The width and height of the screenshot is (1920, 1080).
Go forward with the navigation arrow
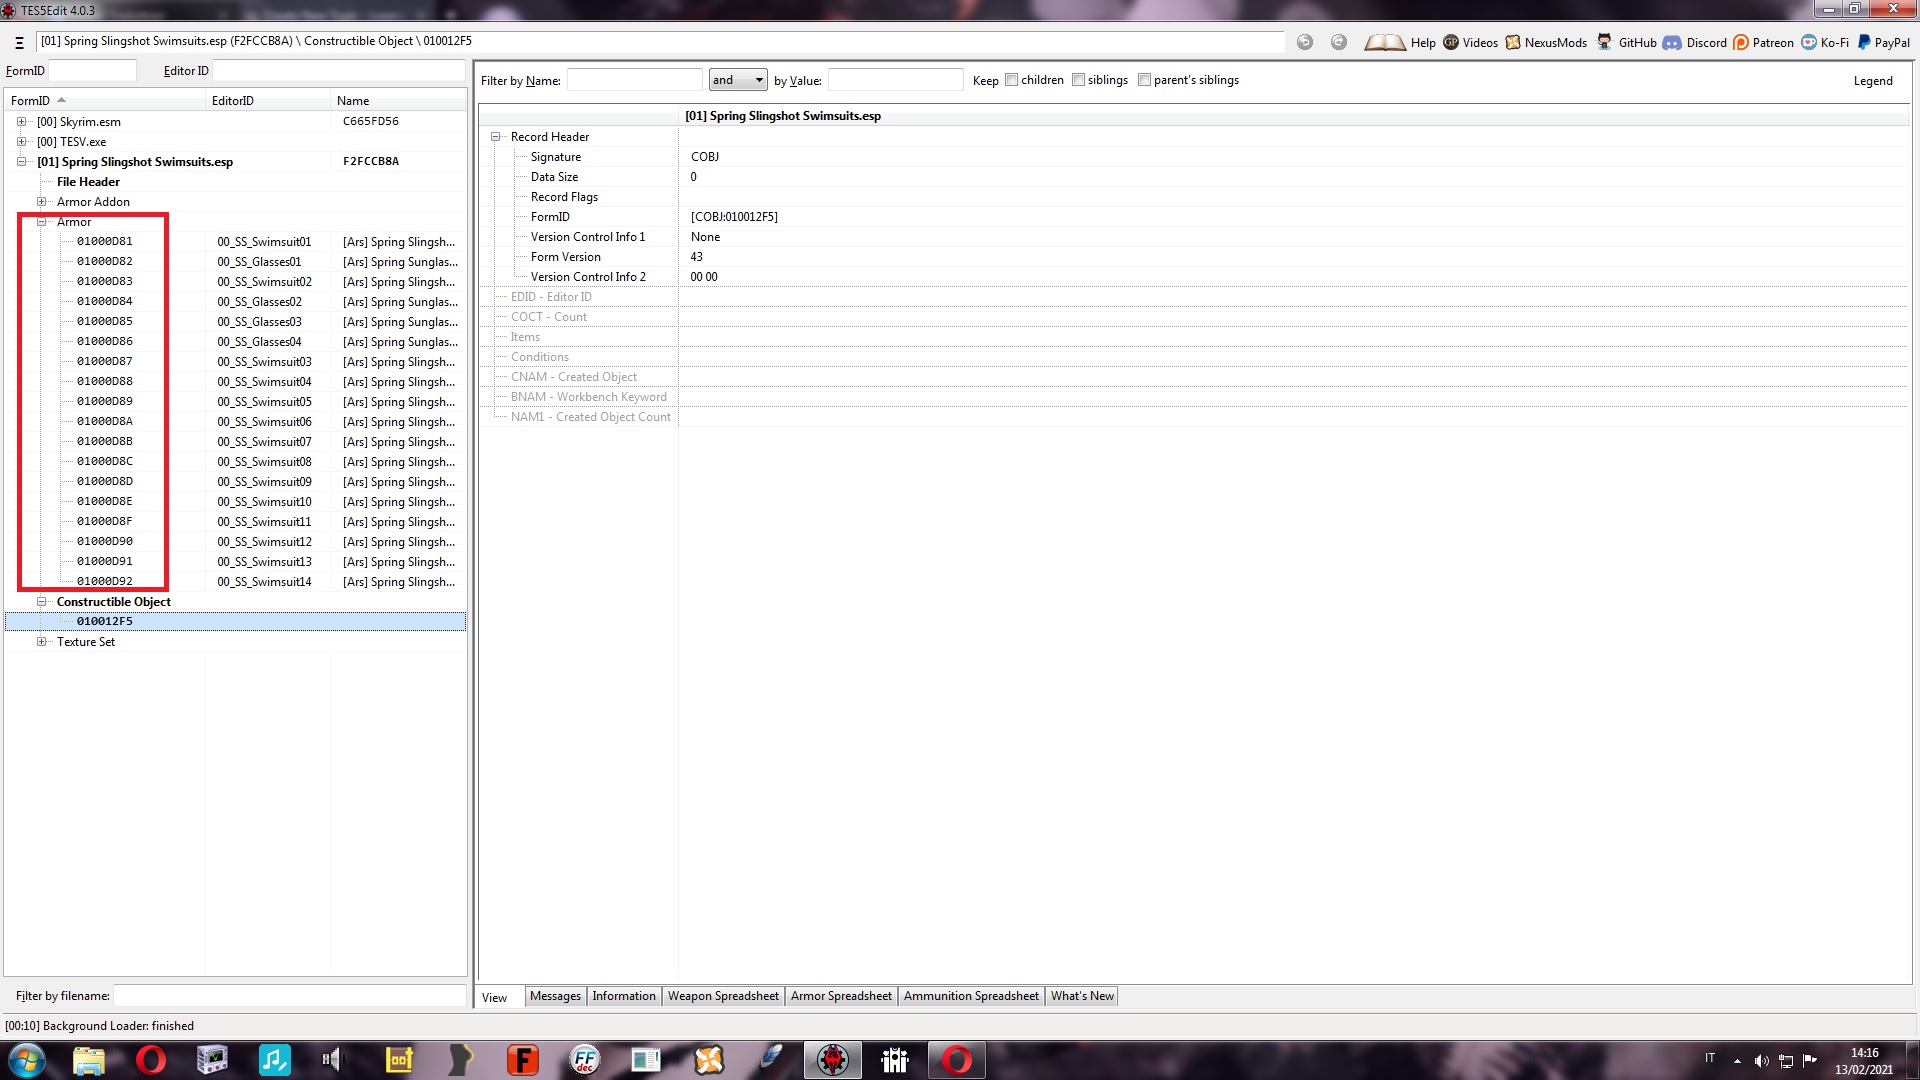(1339, 42)
